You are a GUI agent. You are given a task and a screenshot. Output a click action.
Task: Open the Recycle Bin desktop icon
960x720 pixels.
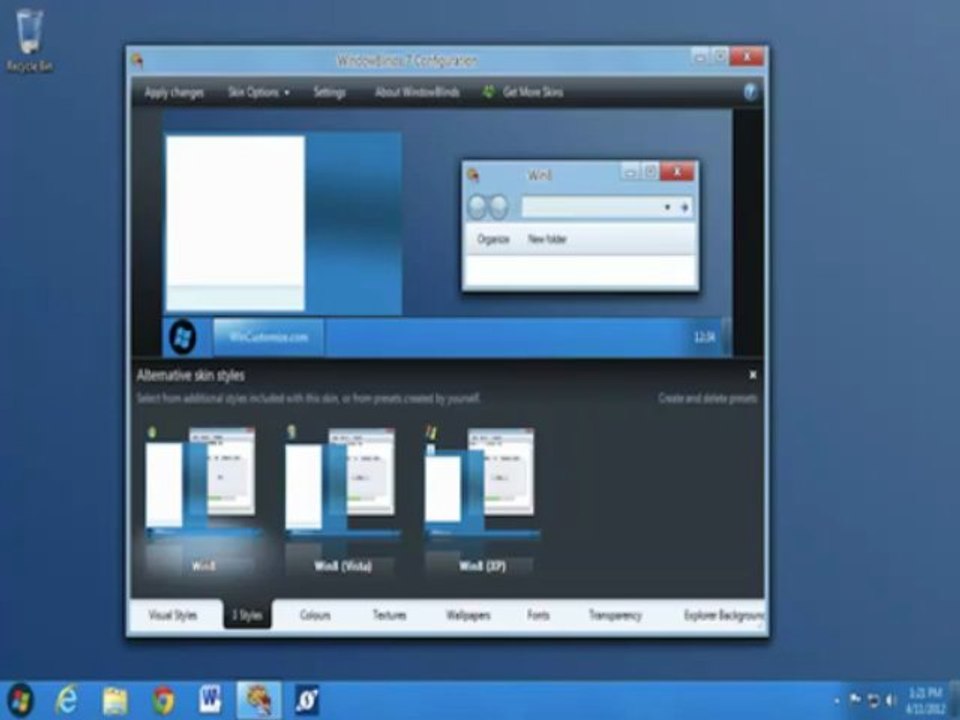point(29,42)
